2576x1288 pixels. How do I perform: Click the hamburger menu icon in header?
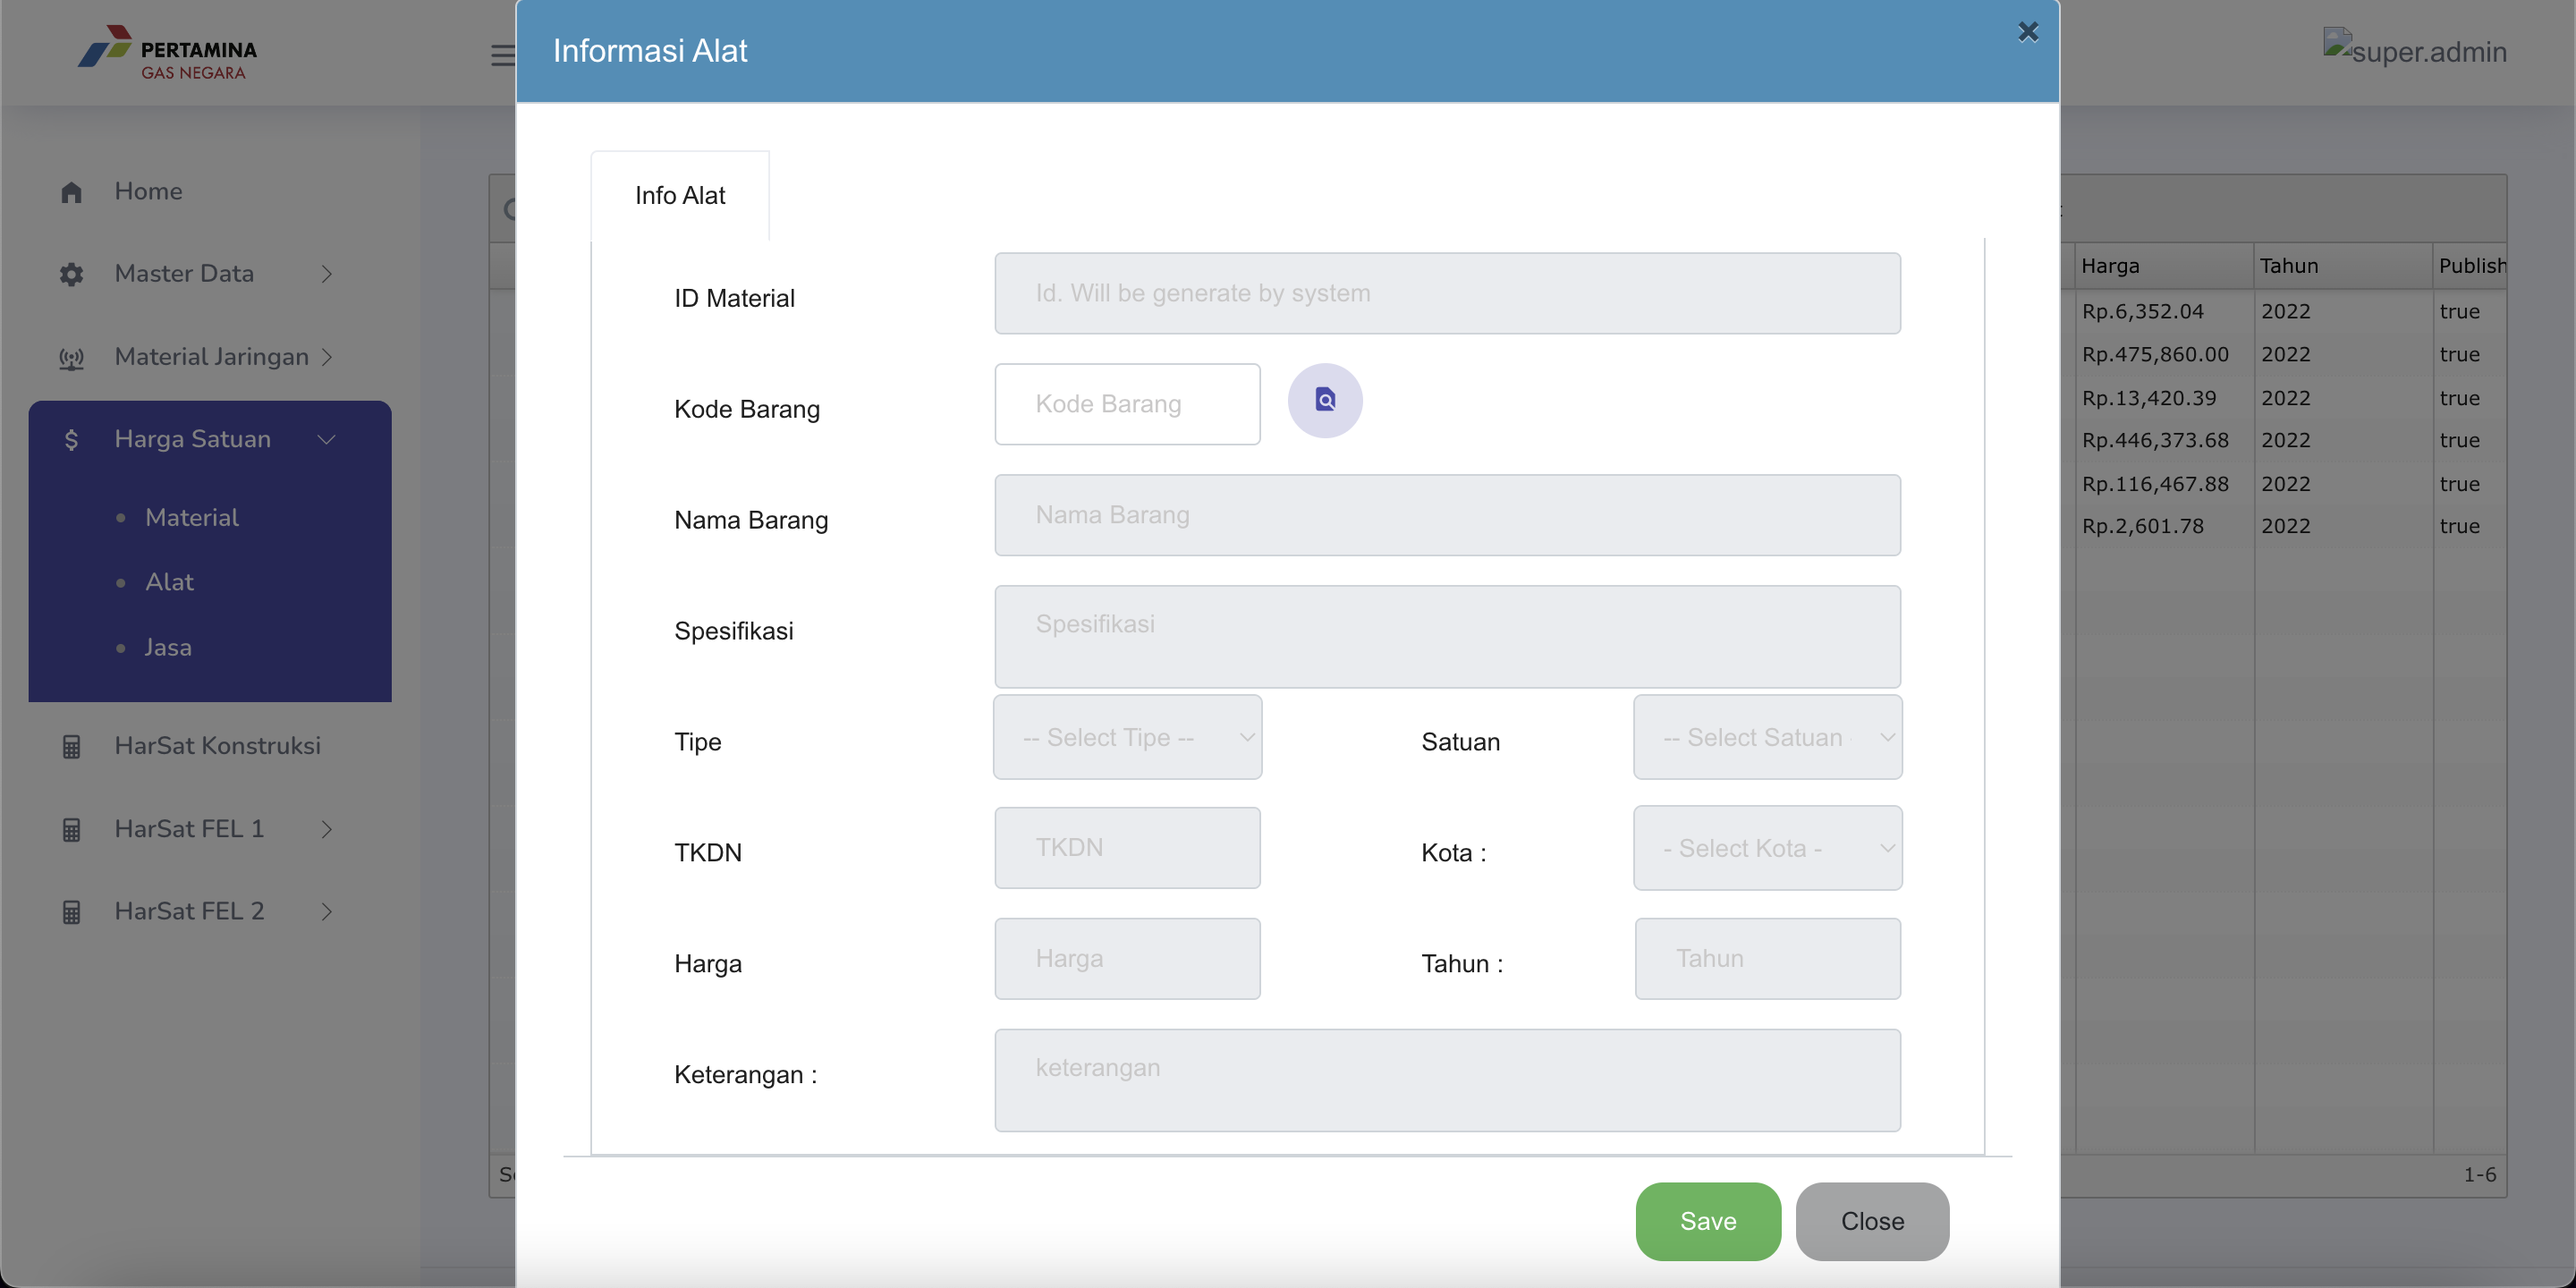click(x=502, y=55)
